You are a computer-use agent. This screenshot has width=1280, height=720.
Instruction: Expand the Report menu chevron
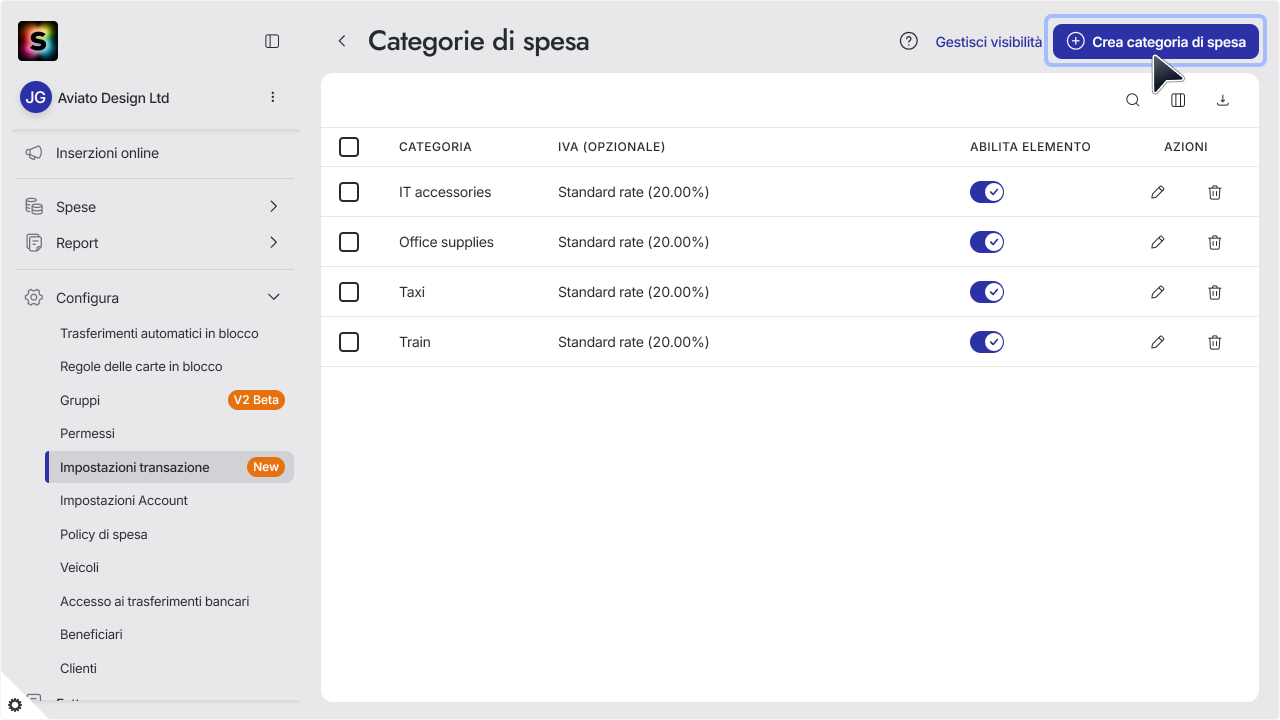[x=274, y=243]
